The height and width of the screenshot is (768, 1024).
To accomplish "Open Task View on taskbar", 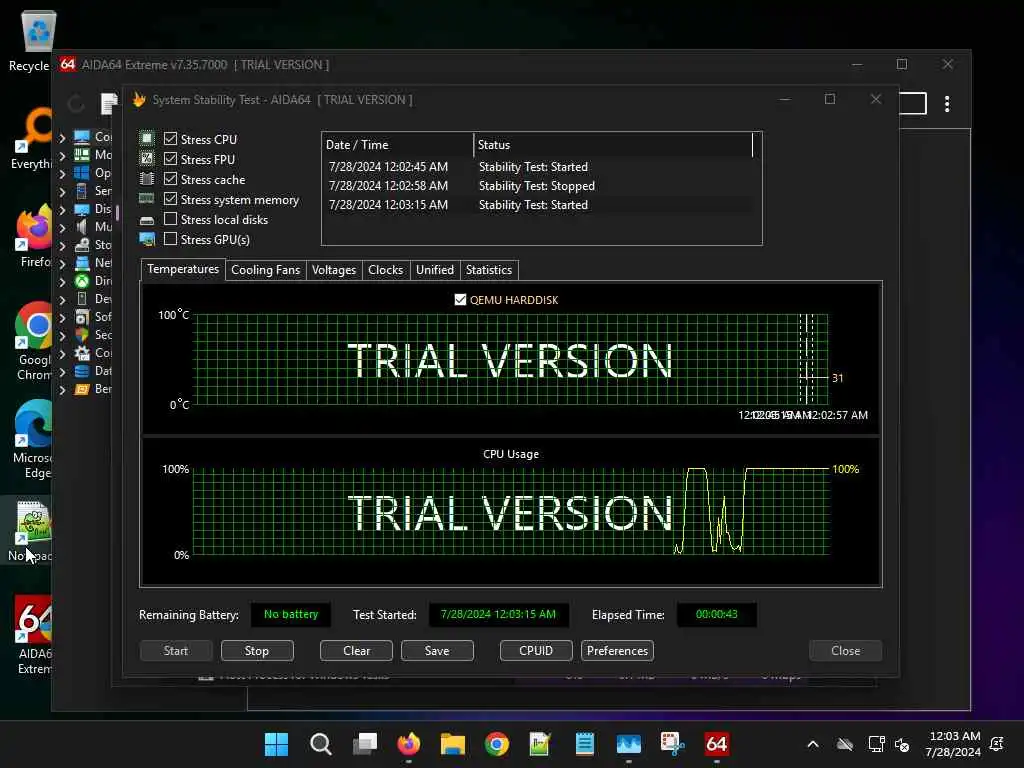I will 365,744.
